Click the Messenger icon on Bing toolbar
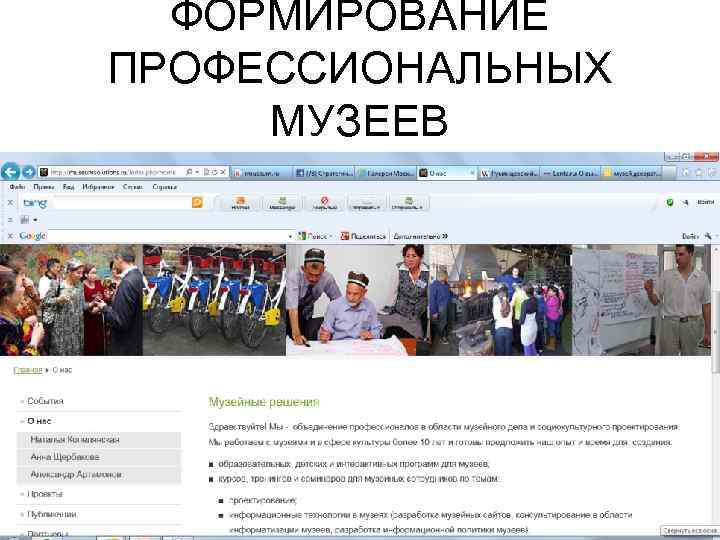The image size is (720, 540). [x=281, y=202]
